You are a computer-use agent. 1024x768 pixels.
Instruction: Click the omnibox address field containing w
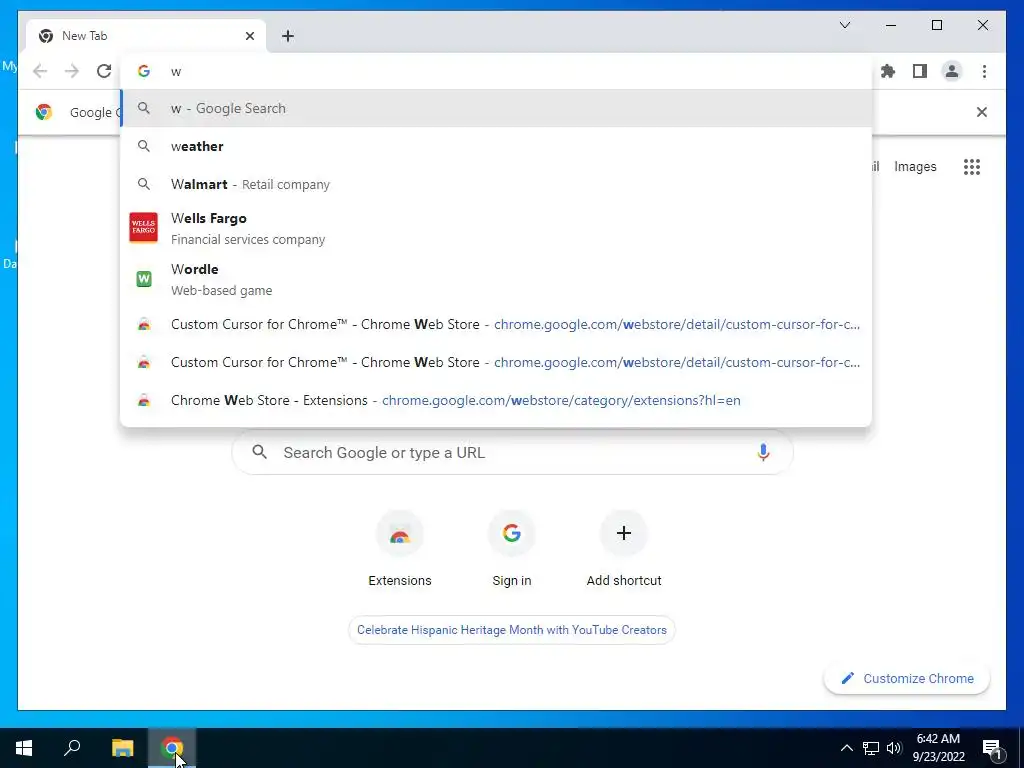coord(496,71)
